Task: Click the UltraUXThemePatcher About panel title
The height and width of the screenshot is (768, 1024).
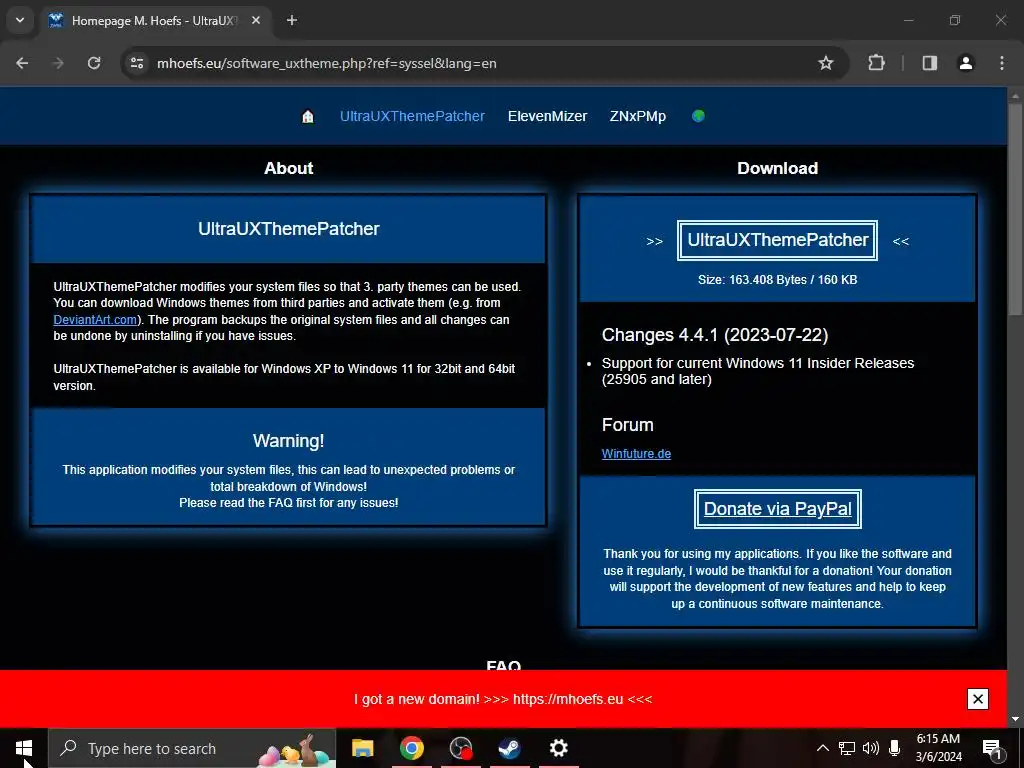Action: coord(289,229)
